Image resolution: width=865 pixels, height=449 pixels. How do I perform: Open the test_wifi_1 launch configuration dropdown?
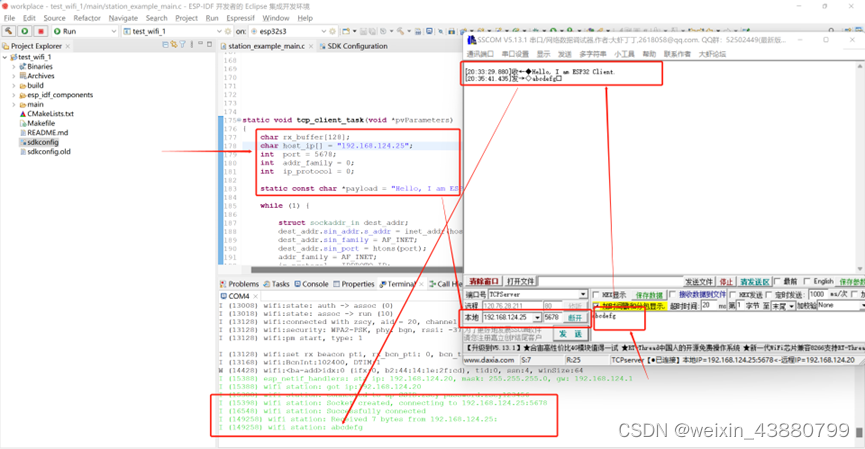(x=219, y=31)
